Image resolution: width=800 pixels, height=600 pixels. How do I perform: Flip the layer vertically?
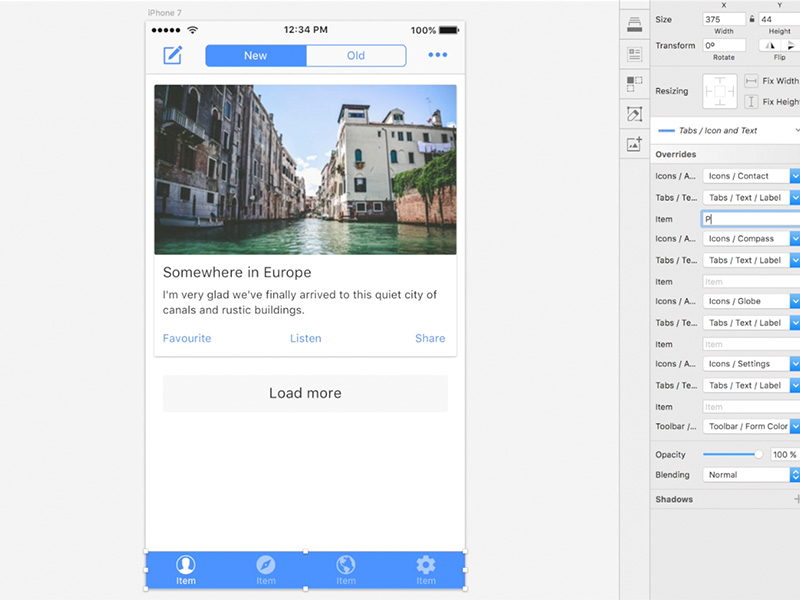click(790, 45)
